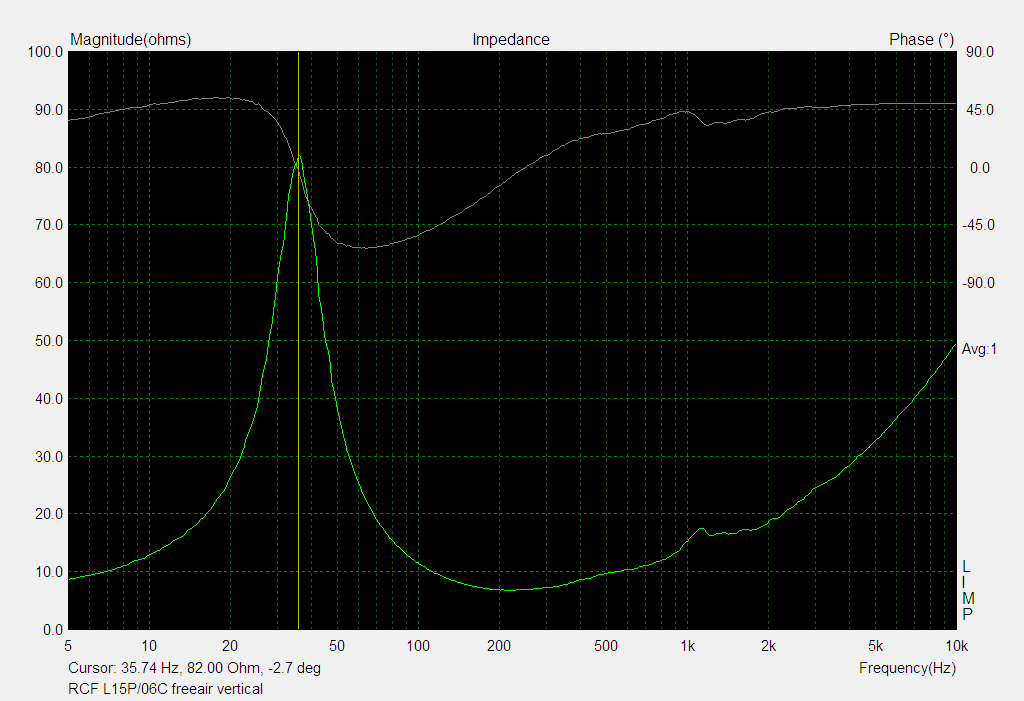Viewport: 1024px width, 701px height.
Task: Click the cursor readout '35.74 Hz, 82.00 Ohm'
Action: (x=193, y=668)
